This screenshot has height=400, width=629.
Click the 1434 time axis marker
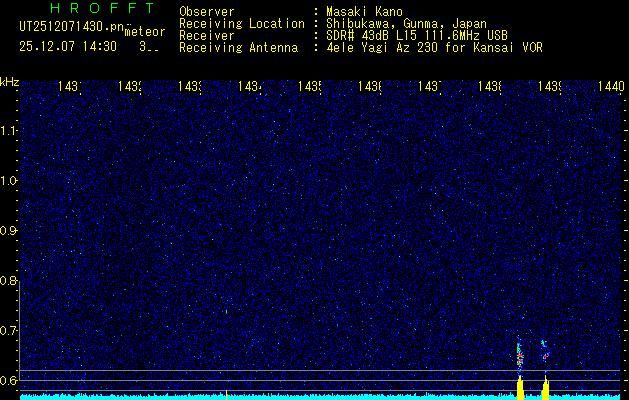[250, 86]
